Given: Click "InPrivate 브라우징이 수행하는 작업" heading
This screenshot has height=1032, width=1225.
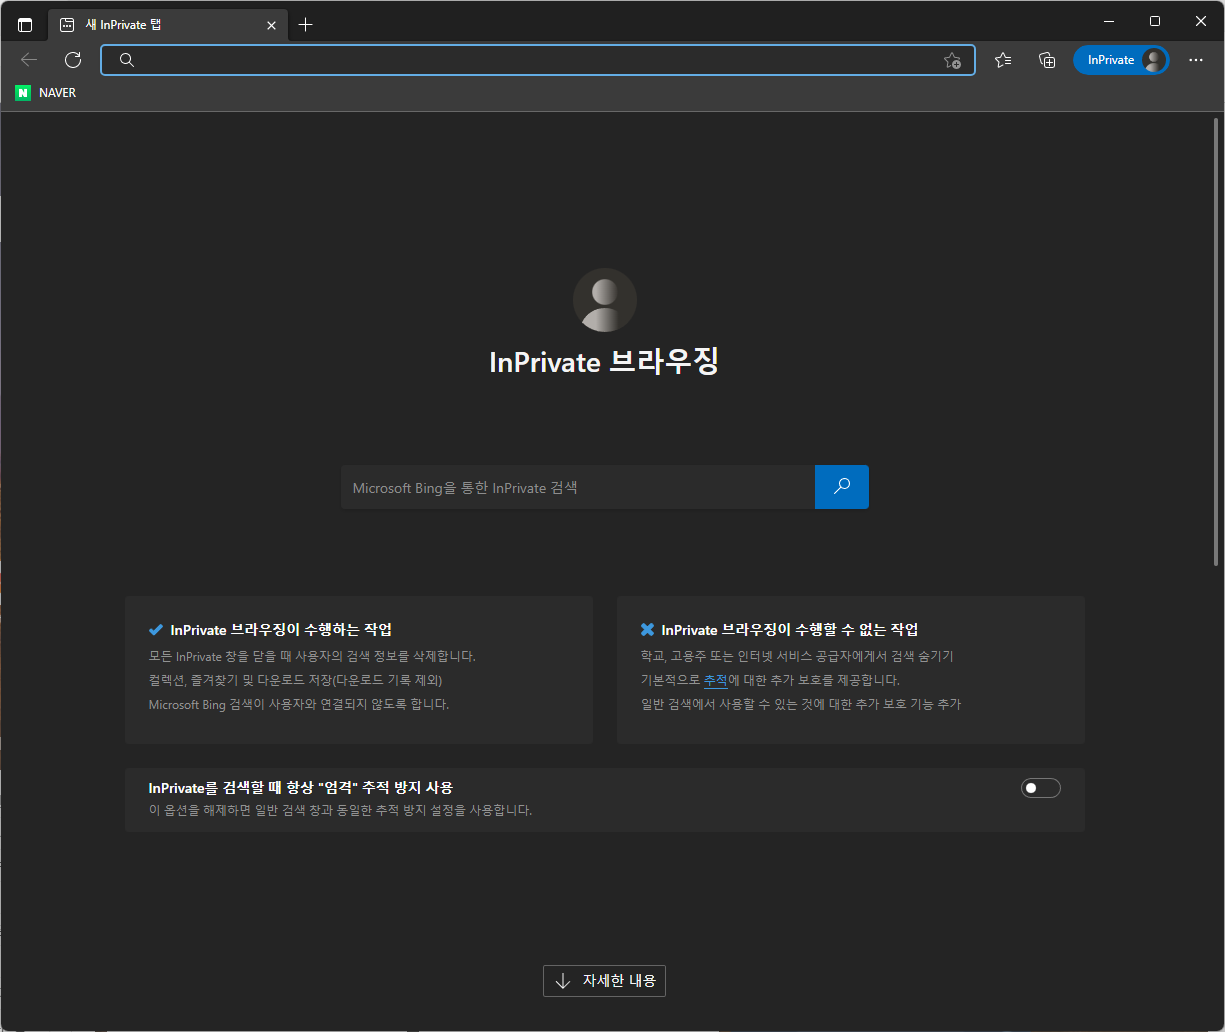Looking at the screenshot, I should [281, 630].
